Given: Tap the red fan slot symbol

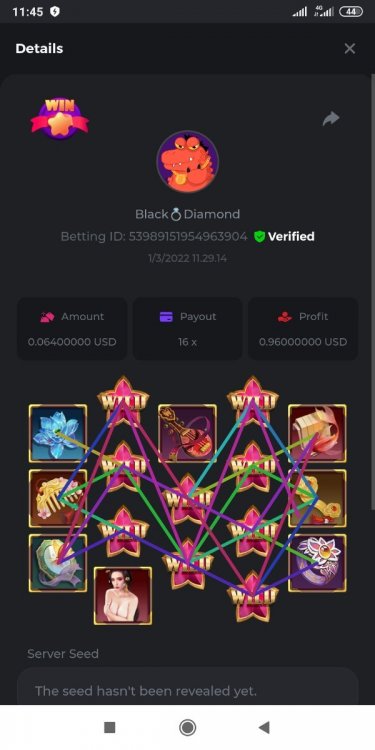Looking at the screenshot, I should pos(318,433).
